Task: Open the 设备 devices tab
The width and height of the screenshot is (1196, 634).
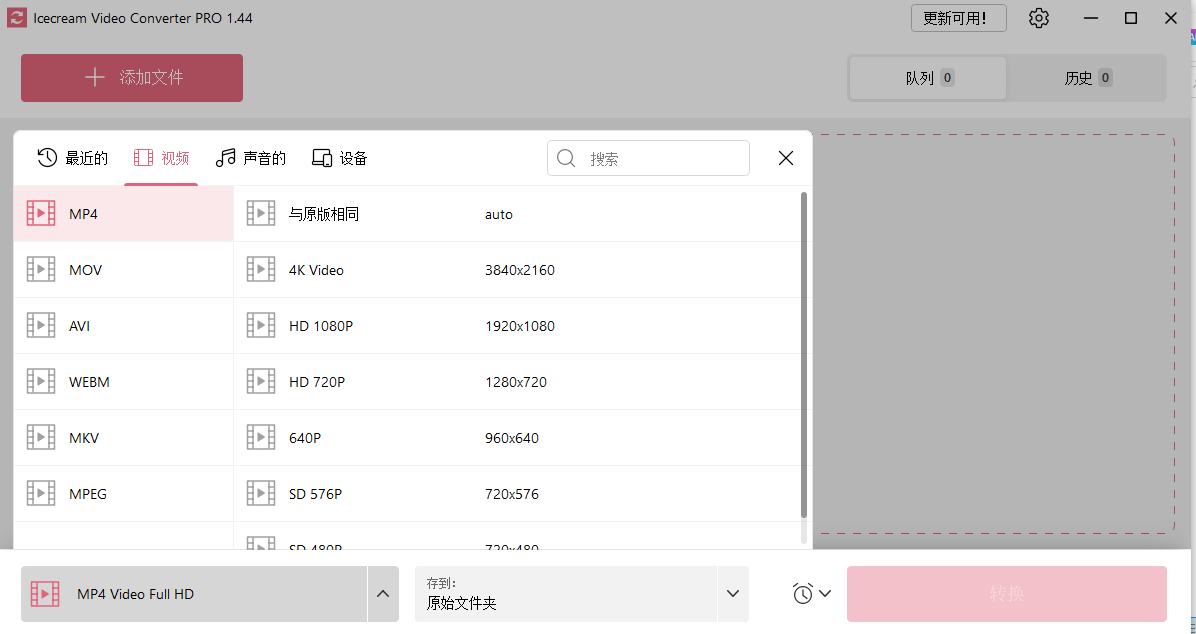Action: (340, 158)
